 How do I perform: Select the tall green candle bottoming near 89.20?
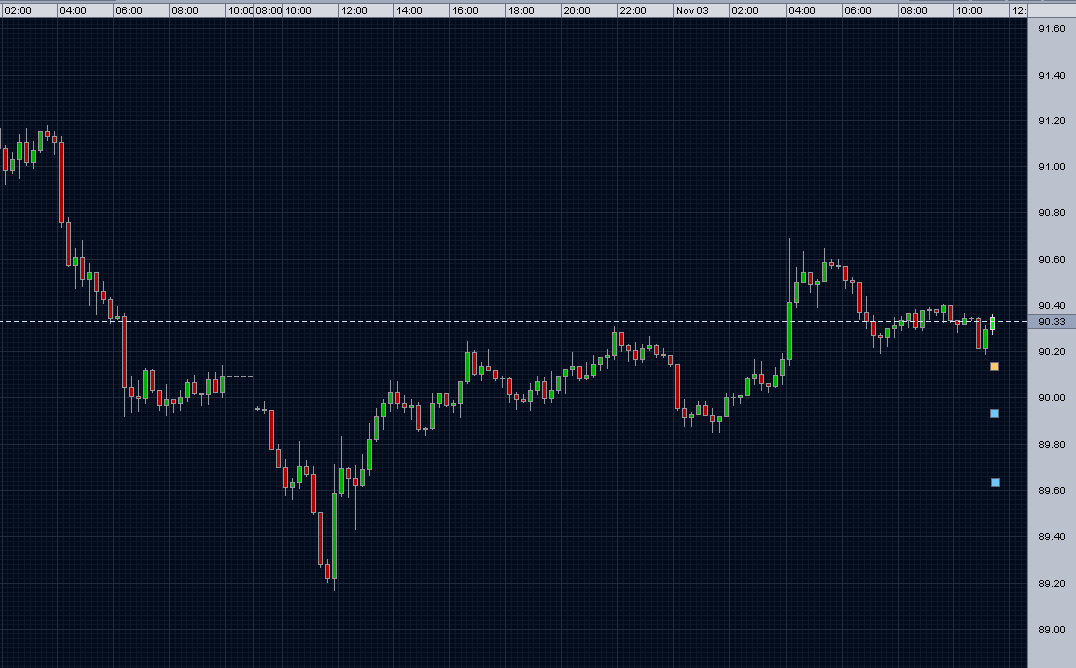coord(334,535)
